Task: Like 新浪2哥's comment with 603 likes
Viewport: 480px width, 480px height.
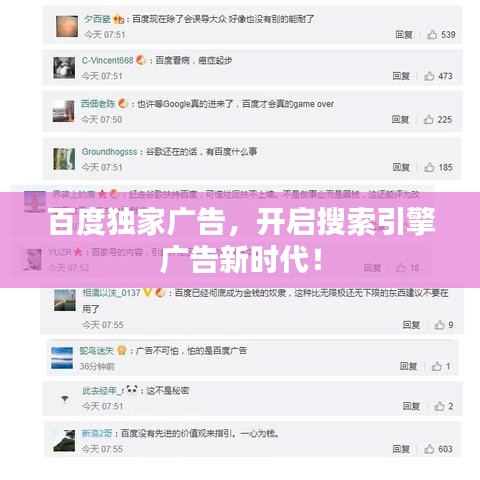Action: 429,449
